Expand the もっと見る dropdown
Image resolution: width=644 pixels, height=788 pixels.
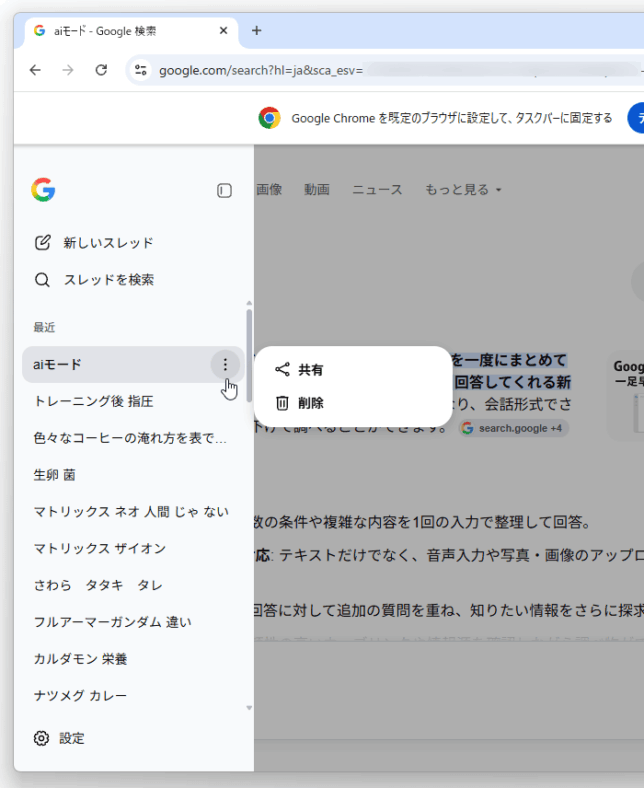[463, 189]
